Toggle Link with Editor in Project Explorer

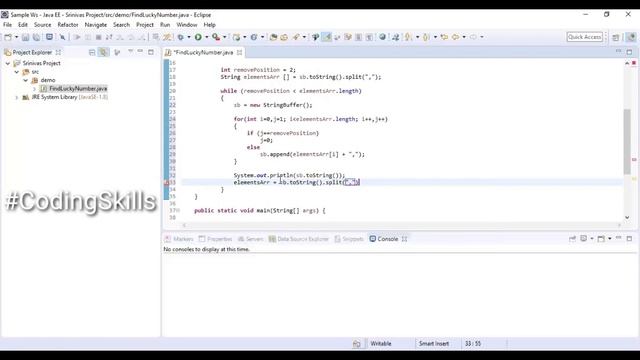(x=104, y=52)
